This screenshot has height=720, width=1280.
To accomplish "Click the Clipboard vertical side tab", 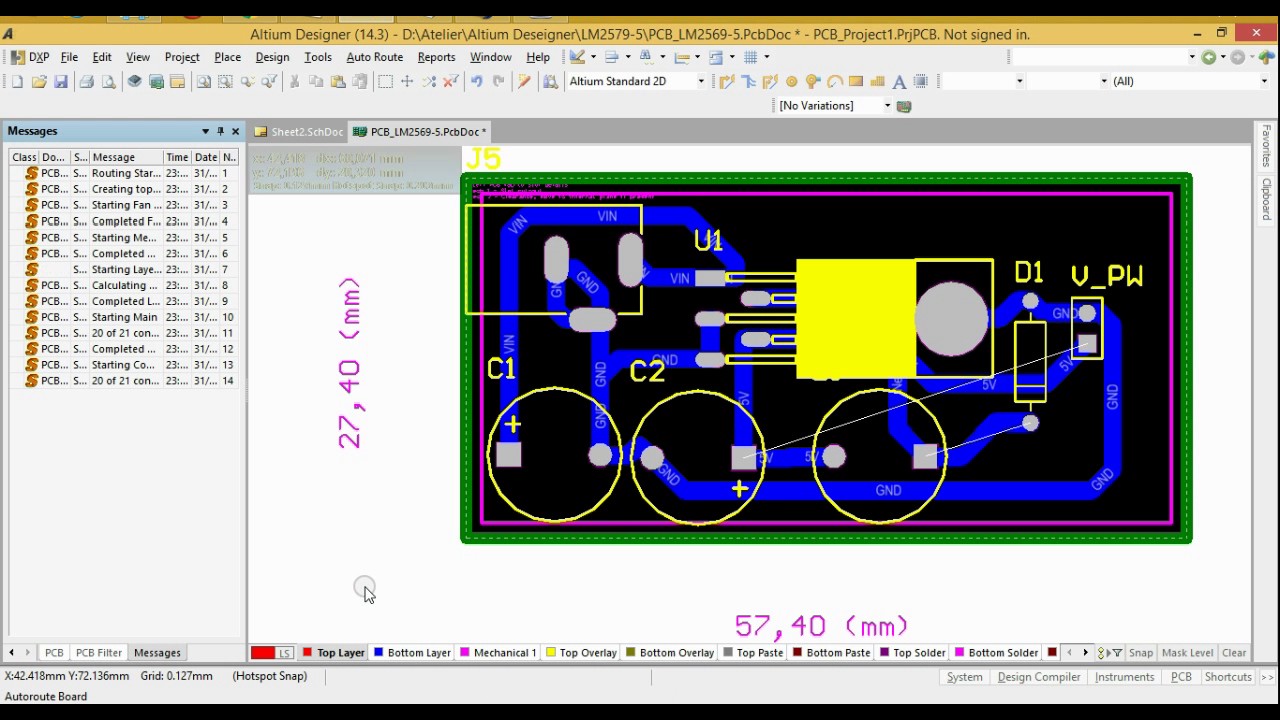I will click(x=1266, y=198).
